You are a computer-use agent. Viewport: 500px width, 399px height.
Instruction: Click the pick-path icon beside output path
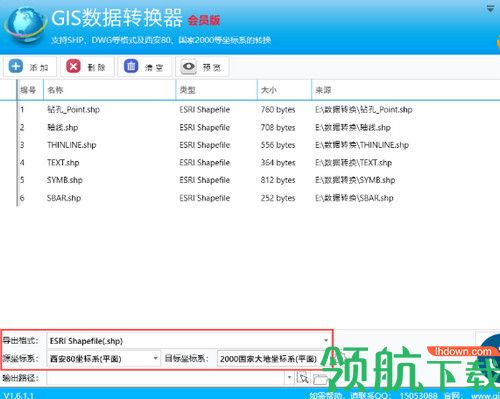pyautogui.click(x=303, y=378)
